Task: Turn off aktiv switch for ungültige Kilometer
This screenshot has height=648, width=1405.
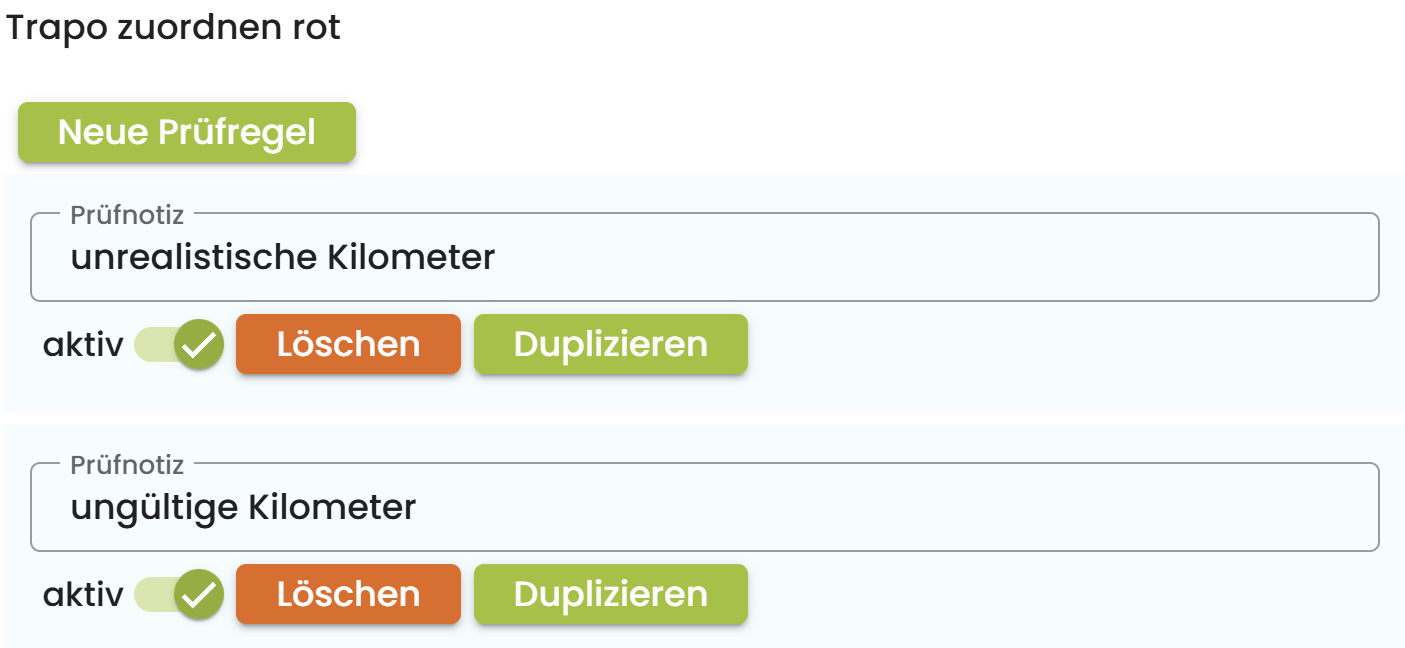Action: click(178, 595)
